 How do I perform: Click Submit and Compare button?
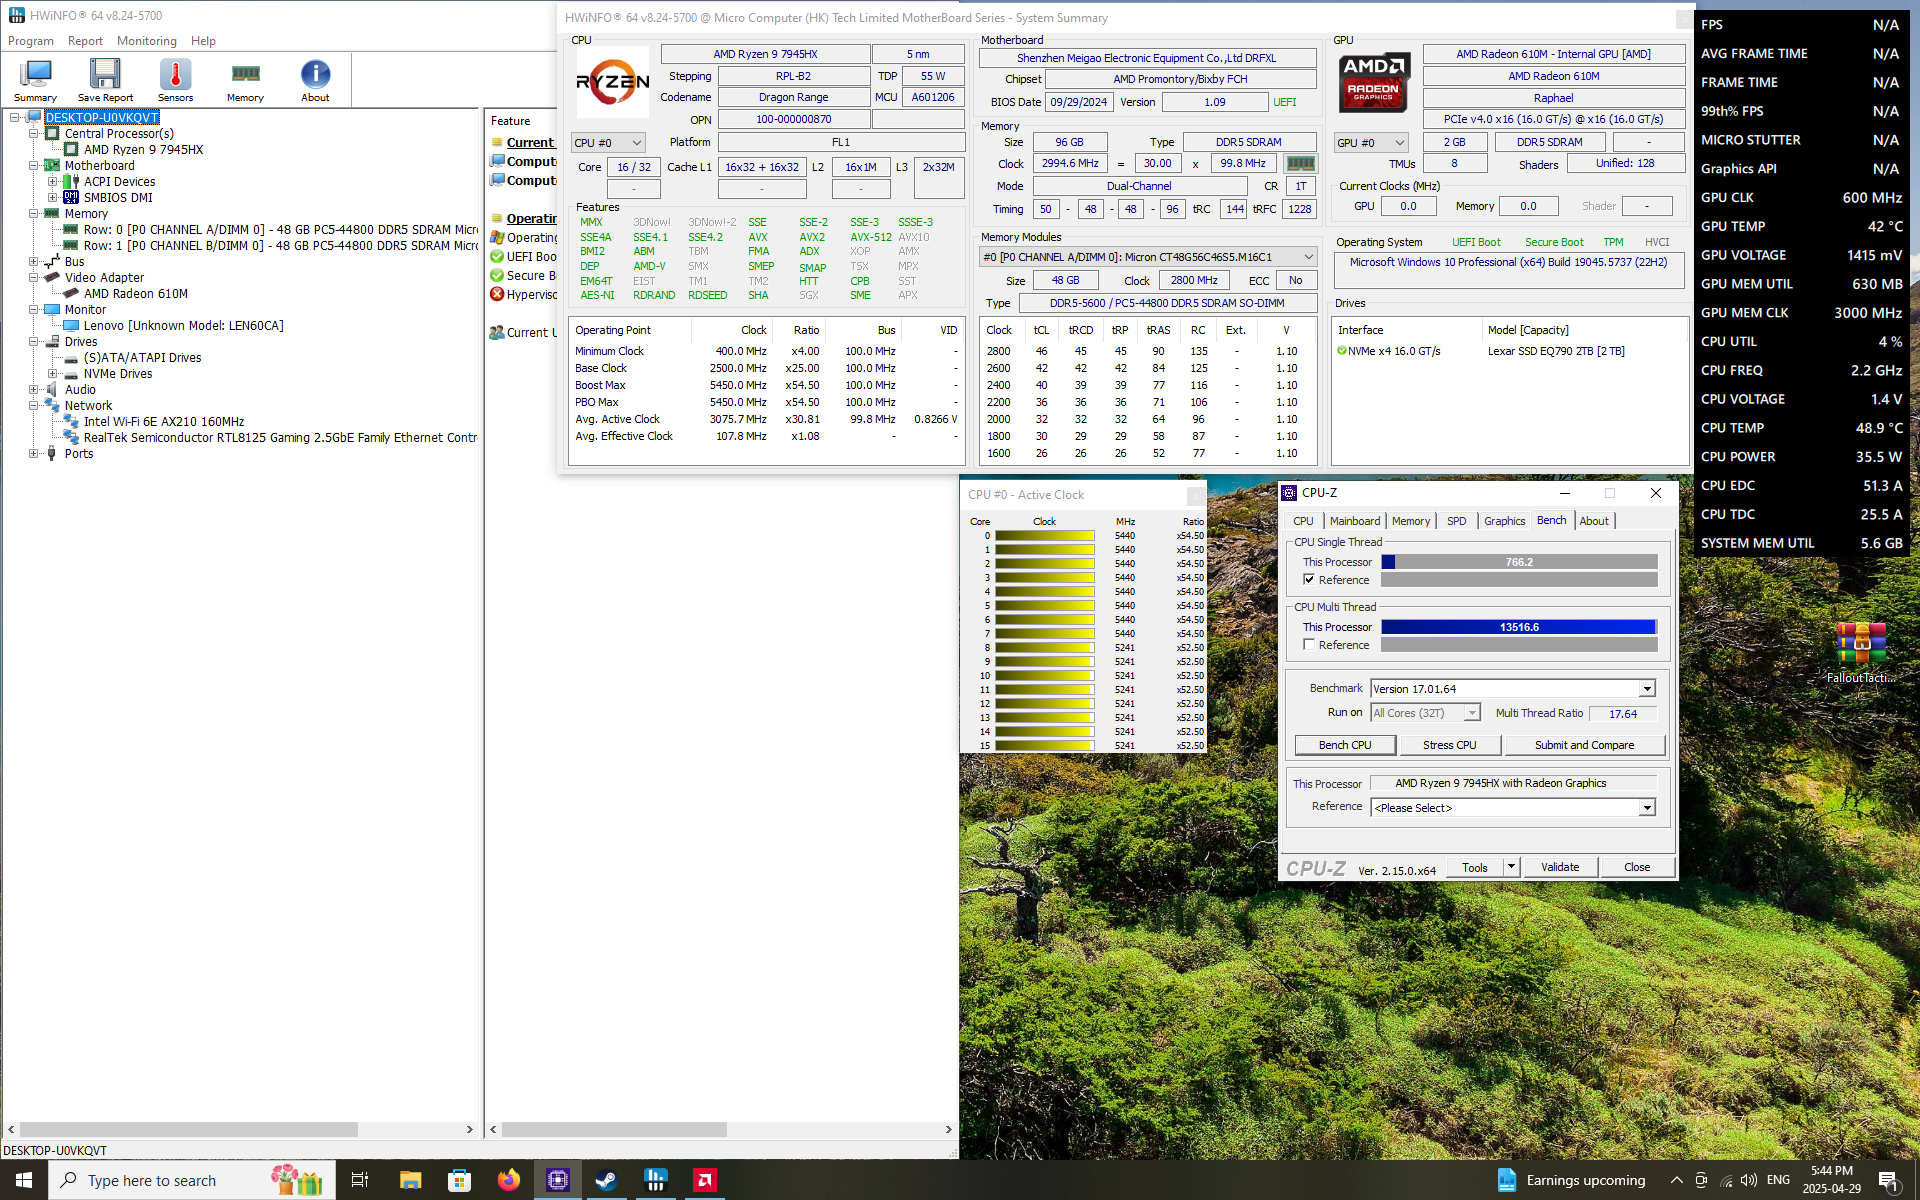(x=1584, y=745)
